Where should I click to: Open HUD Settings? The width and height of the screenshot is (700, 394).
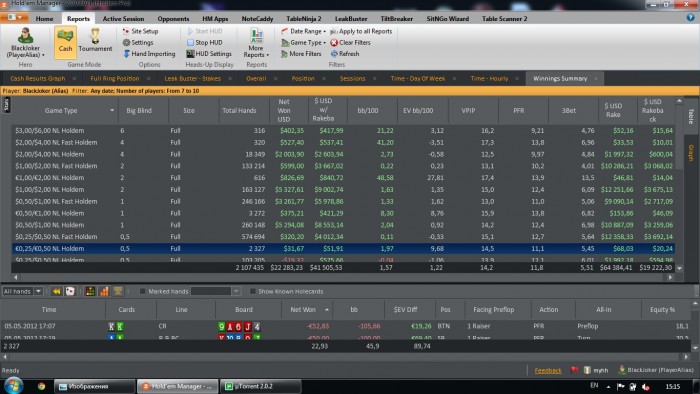209,54
